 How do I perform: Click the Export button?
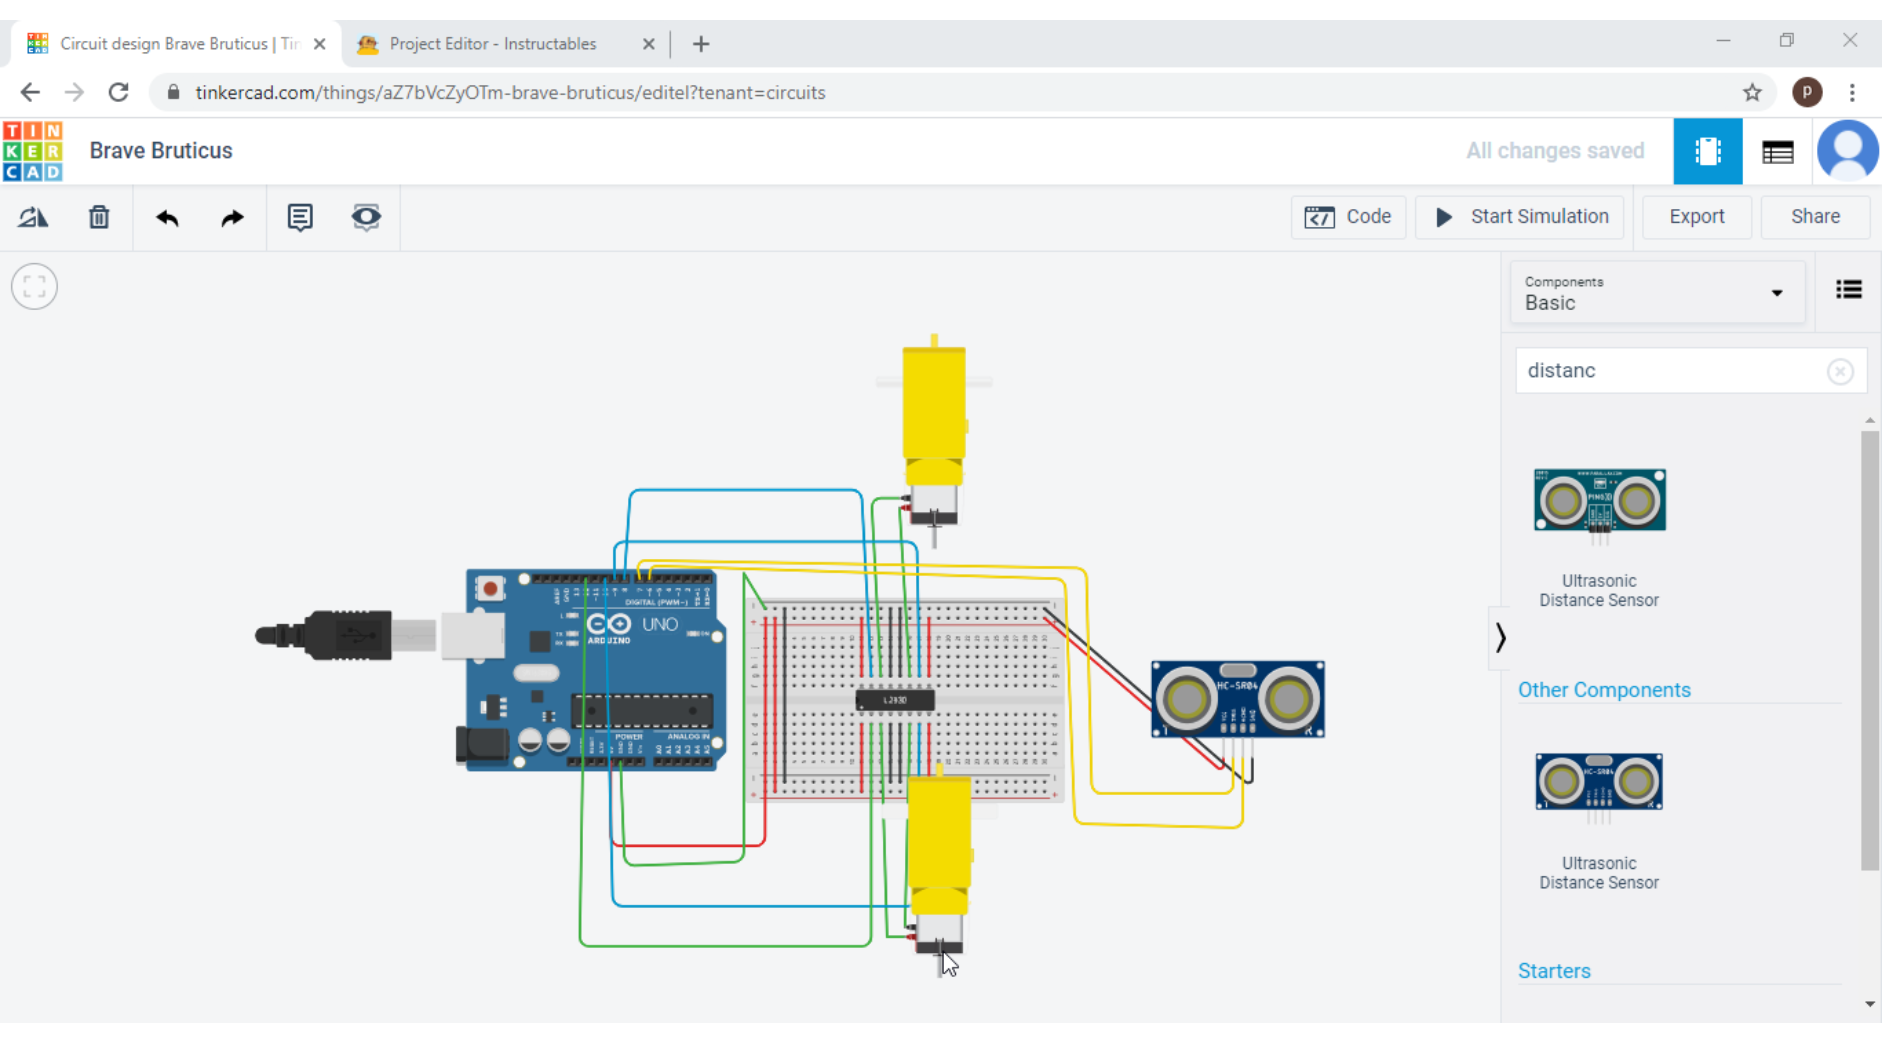[x=1696, y=217]
